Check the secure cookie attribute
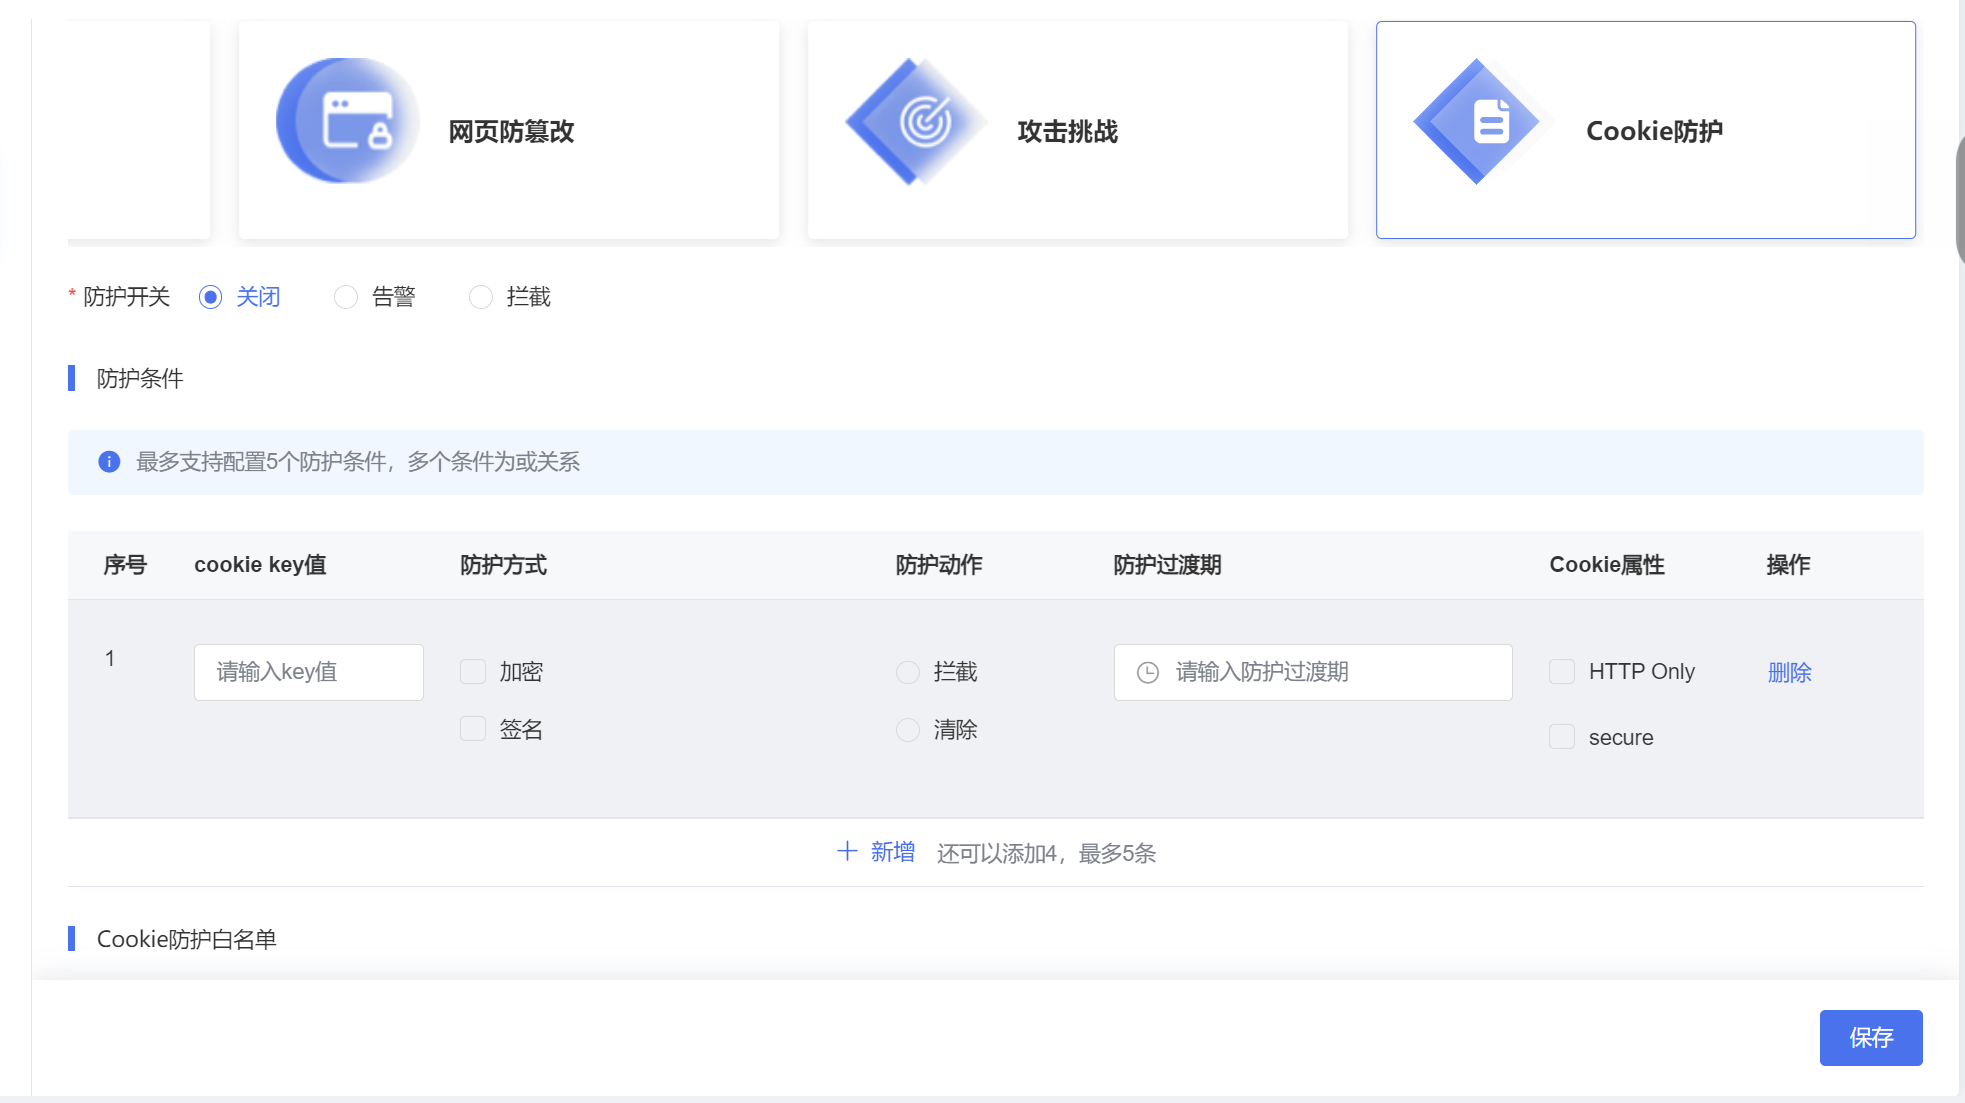The width and height of the screenshot is (1965, 1103). pyautogui.click(x=1562, y=738)
